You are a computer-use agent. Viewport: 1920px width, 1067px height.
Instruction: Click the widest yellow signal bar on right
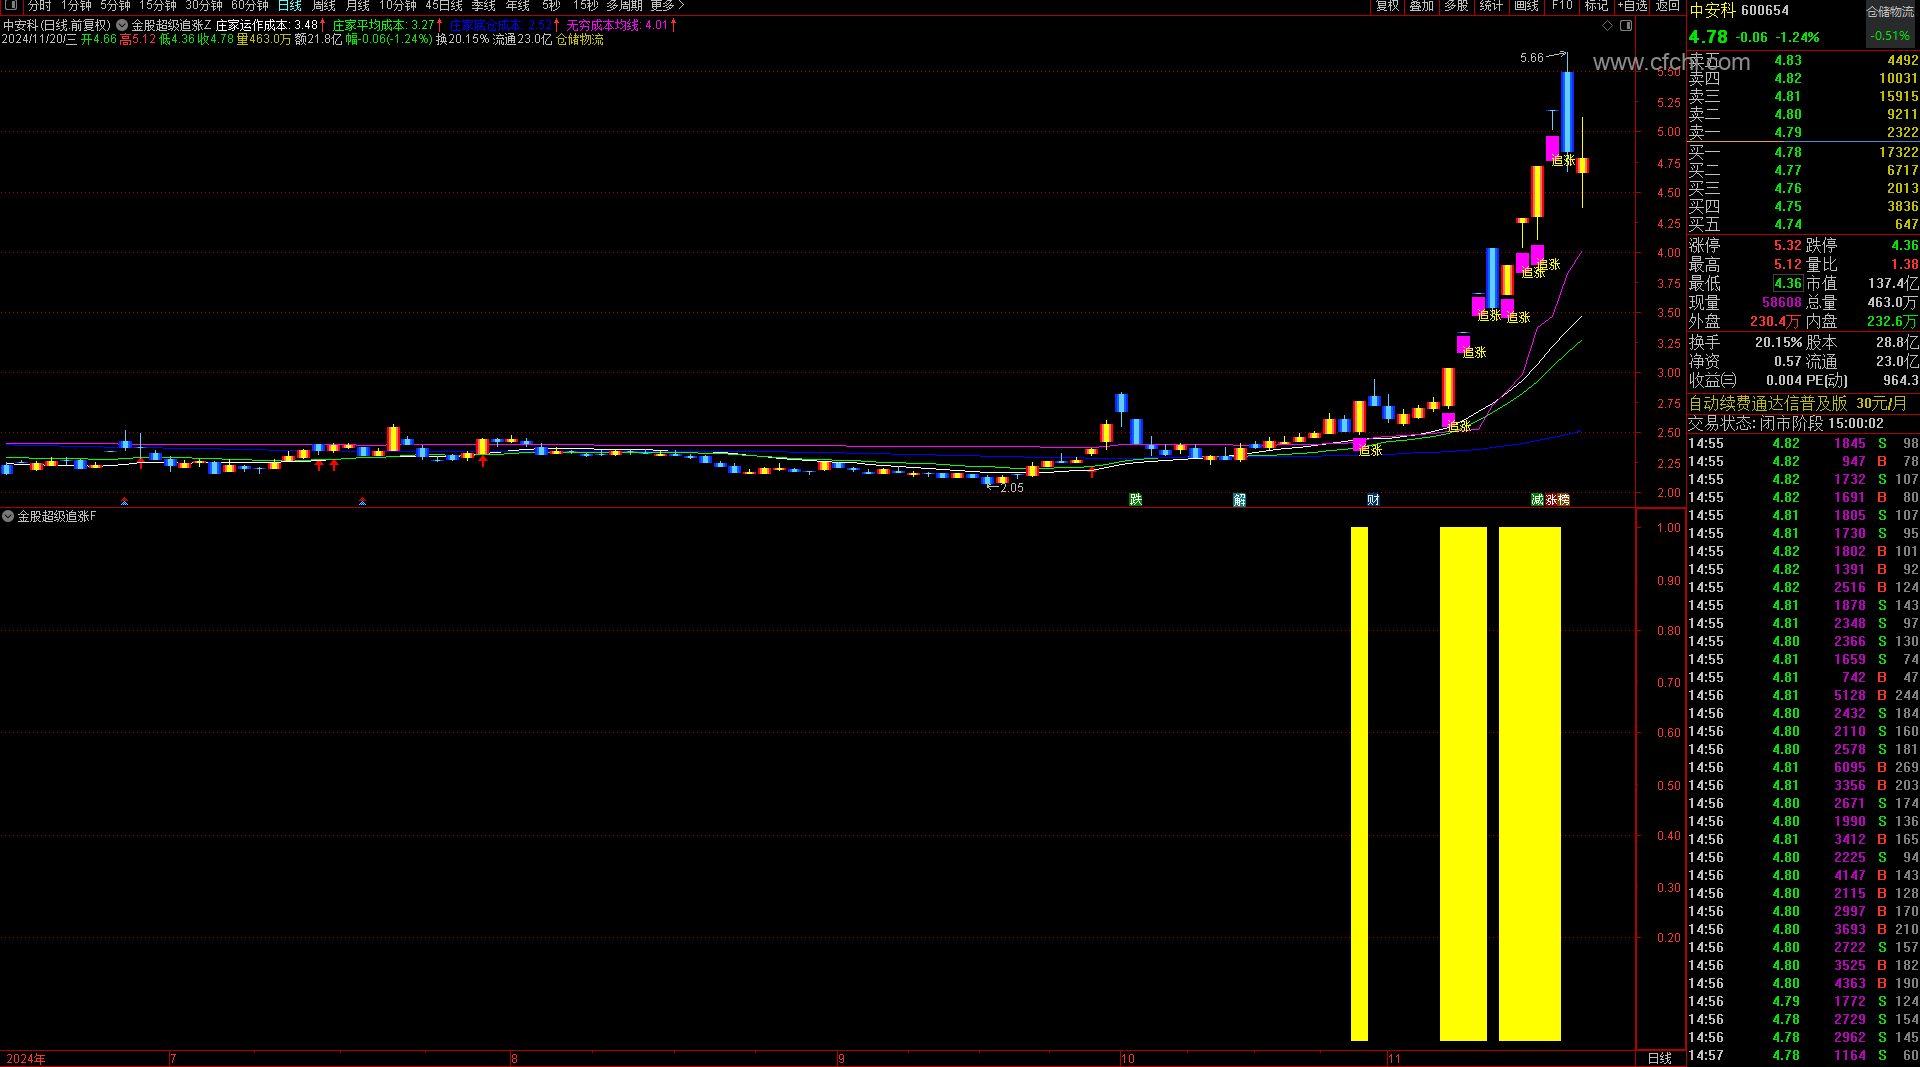(x=1530, y=784)
